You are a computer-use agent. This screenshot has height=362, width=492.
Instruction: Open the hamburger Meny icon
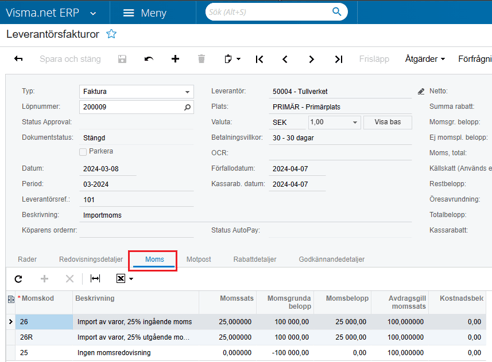tap(128, 13)
